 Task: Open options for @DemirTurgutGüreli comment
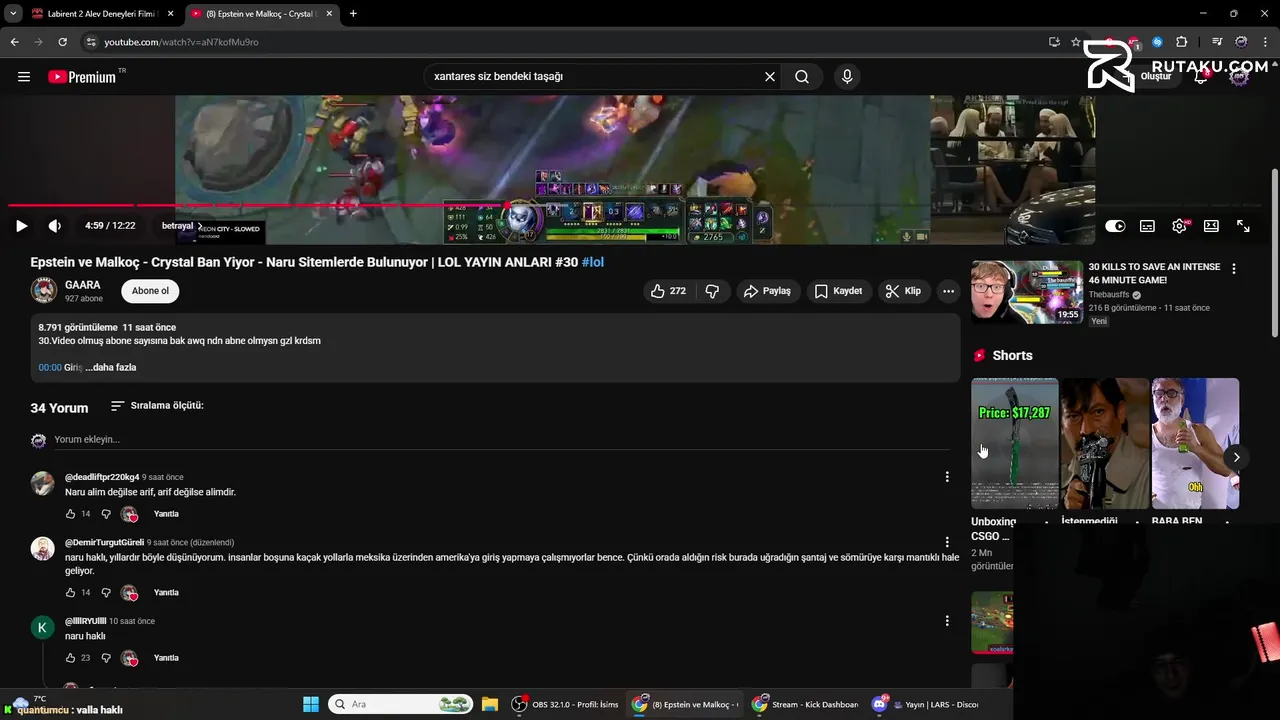(947, 542)
